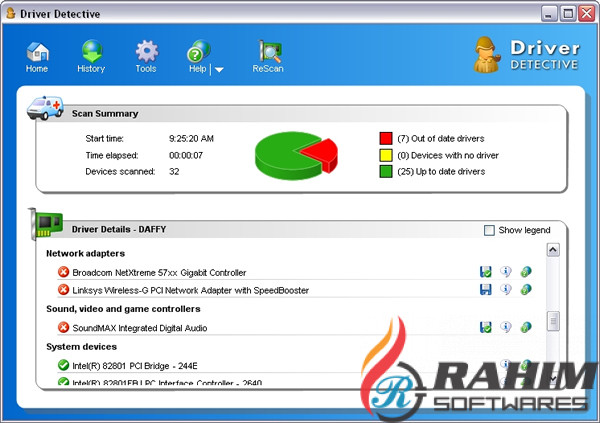Open web link for Linksys Wireless-G adapter
This screenshot has height=423, width=600.
pos(526,289)
